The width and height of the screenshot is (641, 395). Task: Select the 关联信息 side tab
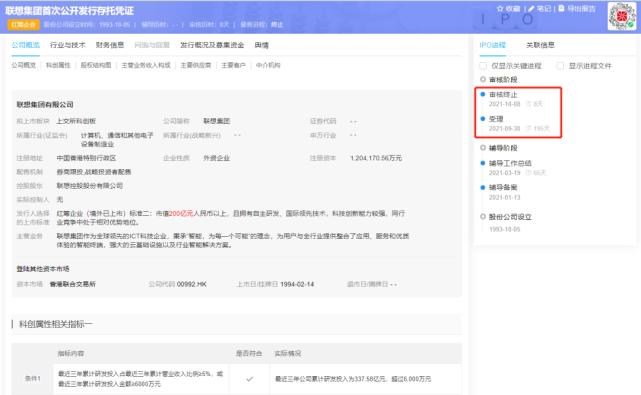pyautogui.click(x=540, y=45)
